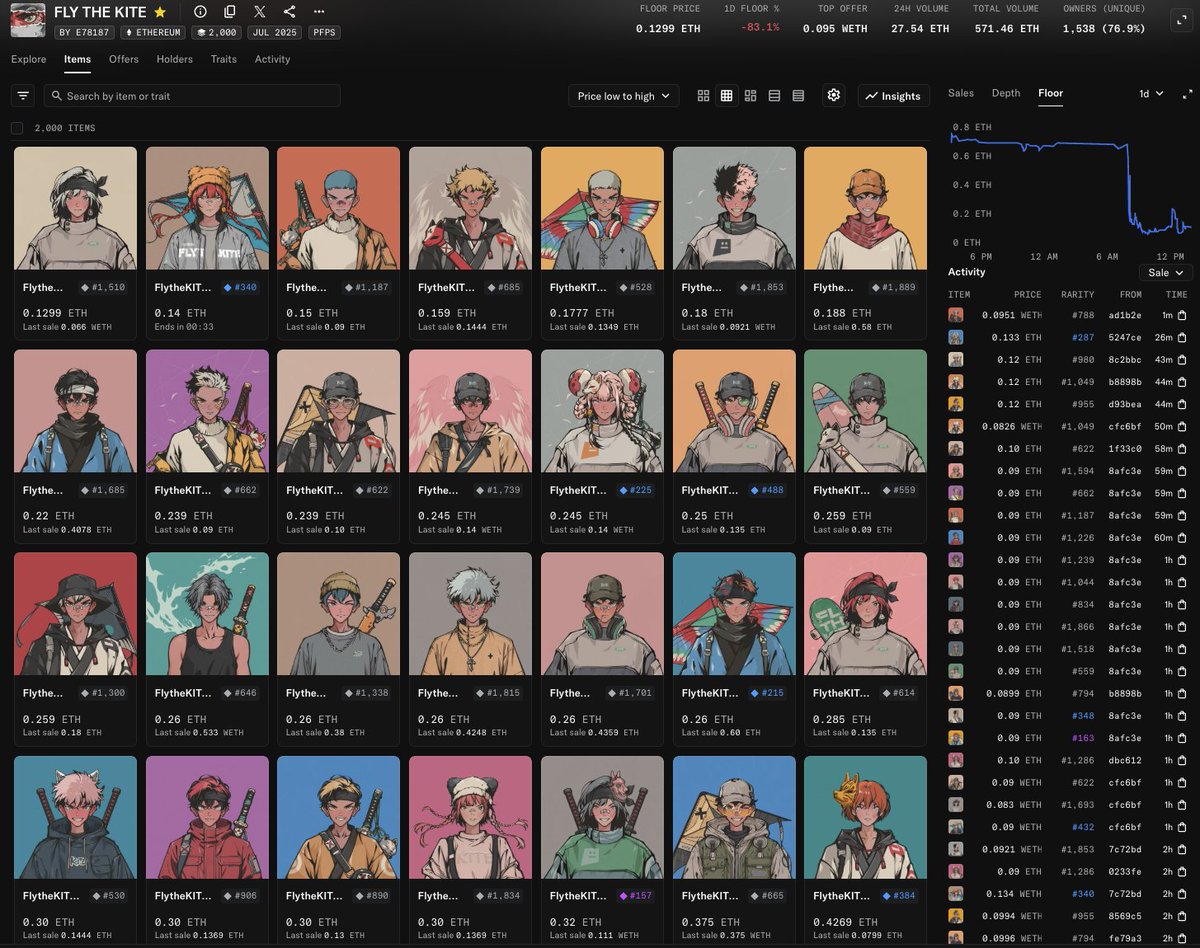Expand the Sale activity filter dropdown
This screenshot has height=948, width=1200.
(x=1166, y=273)
